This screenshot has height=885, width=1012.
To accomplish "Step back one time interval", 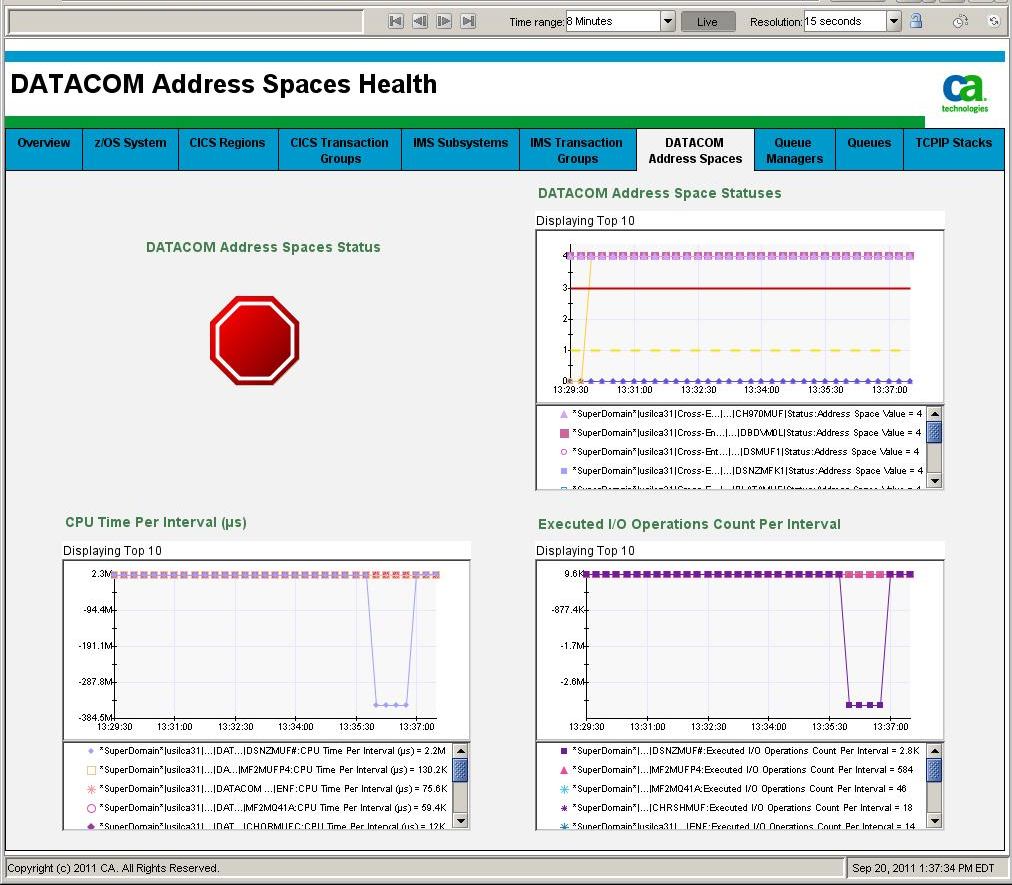I will [x=420, y=21].
